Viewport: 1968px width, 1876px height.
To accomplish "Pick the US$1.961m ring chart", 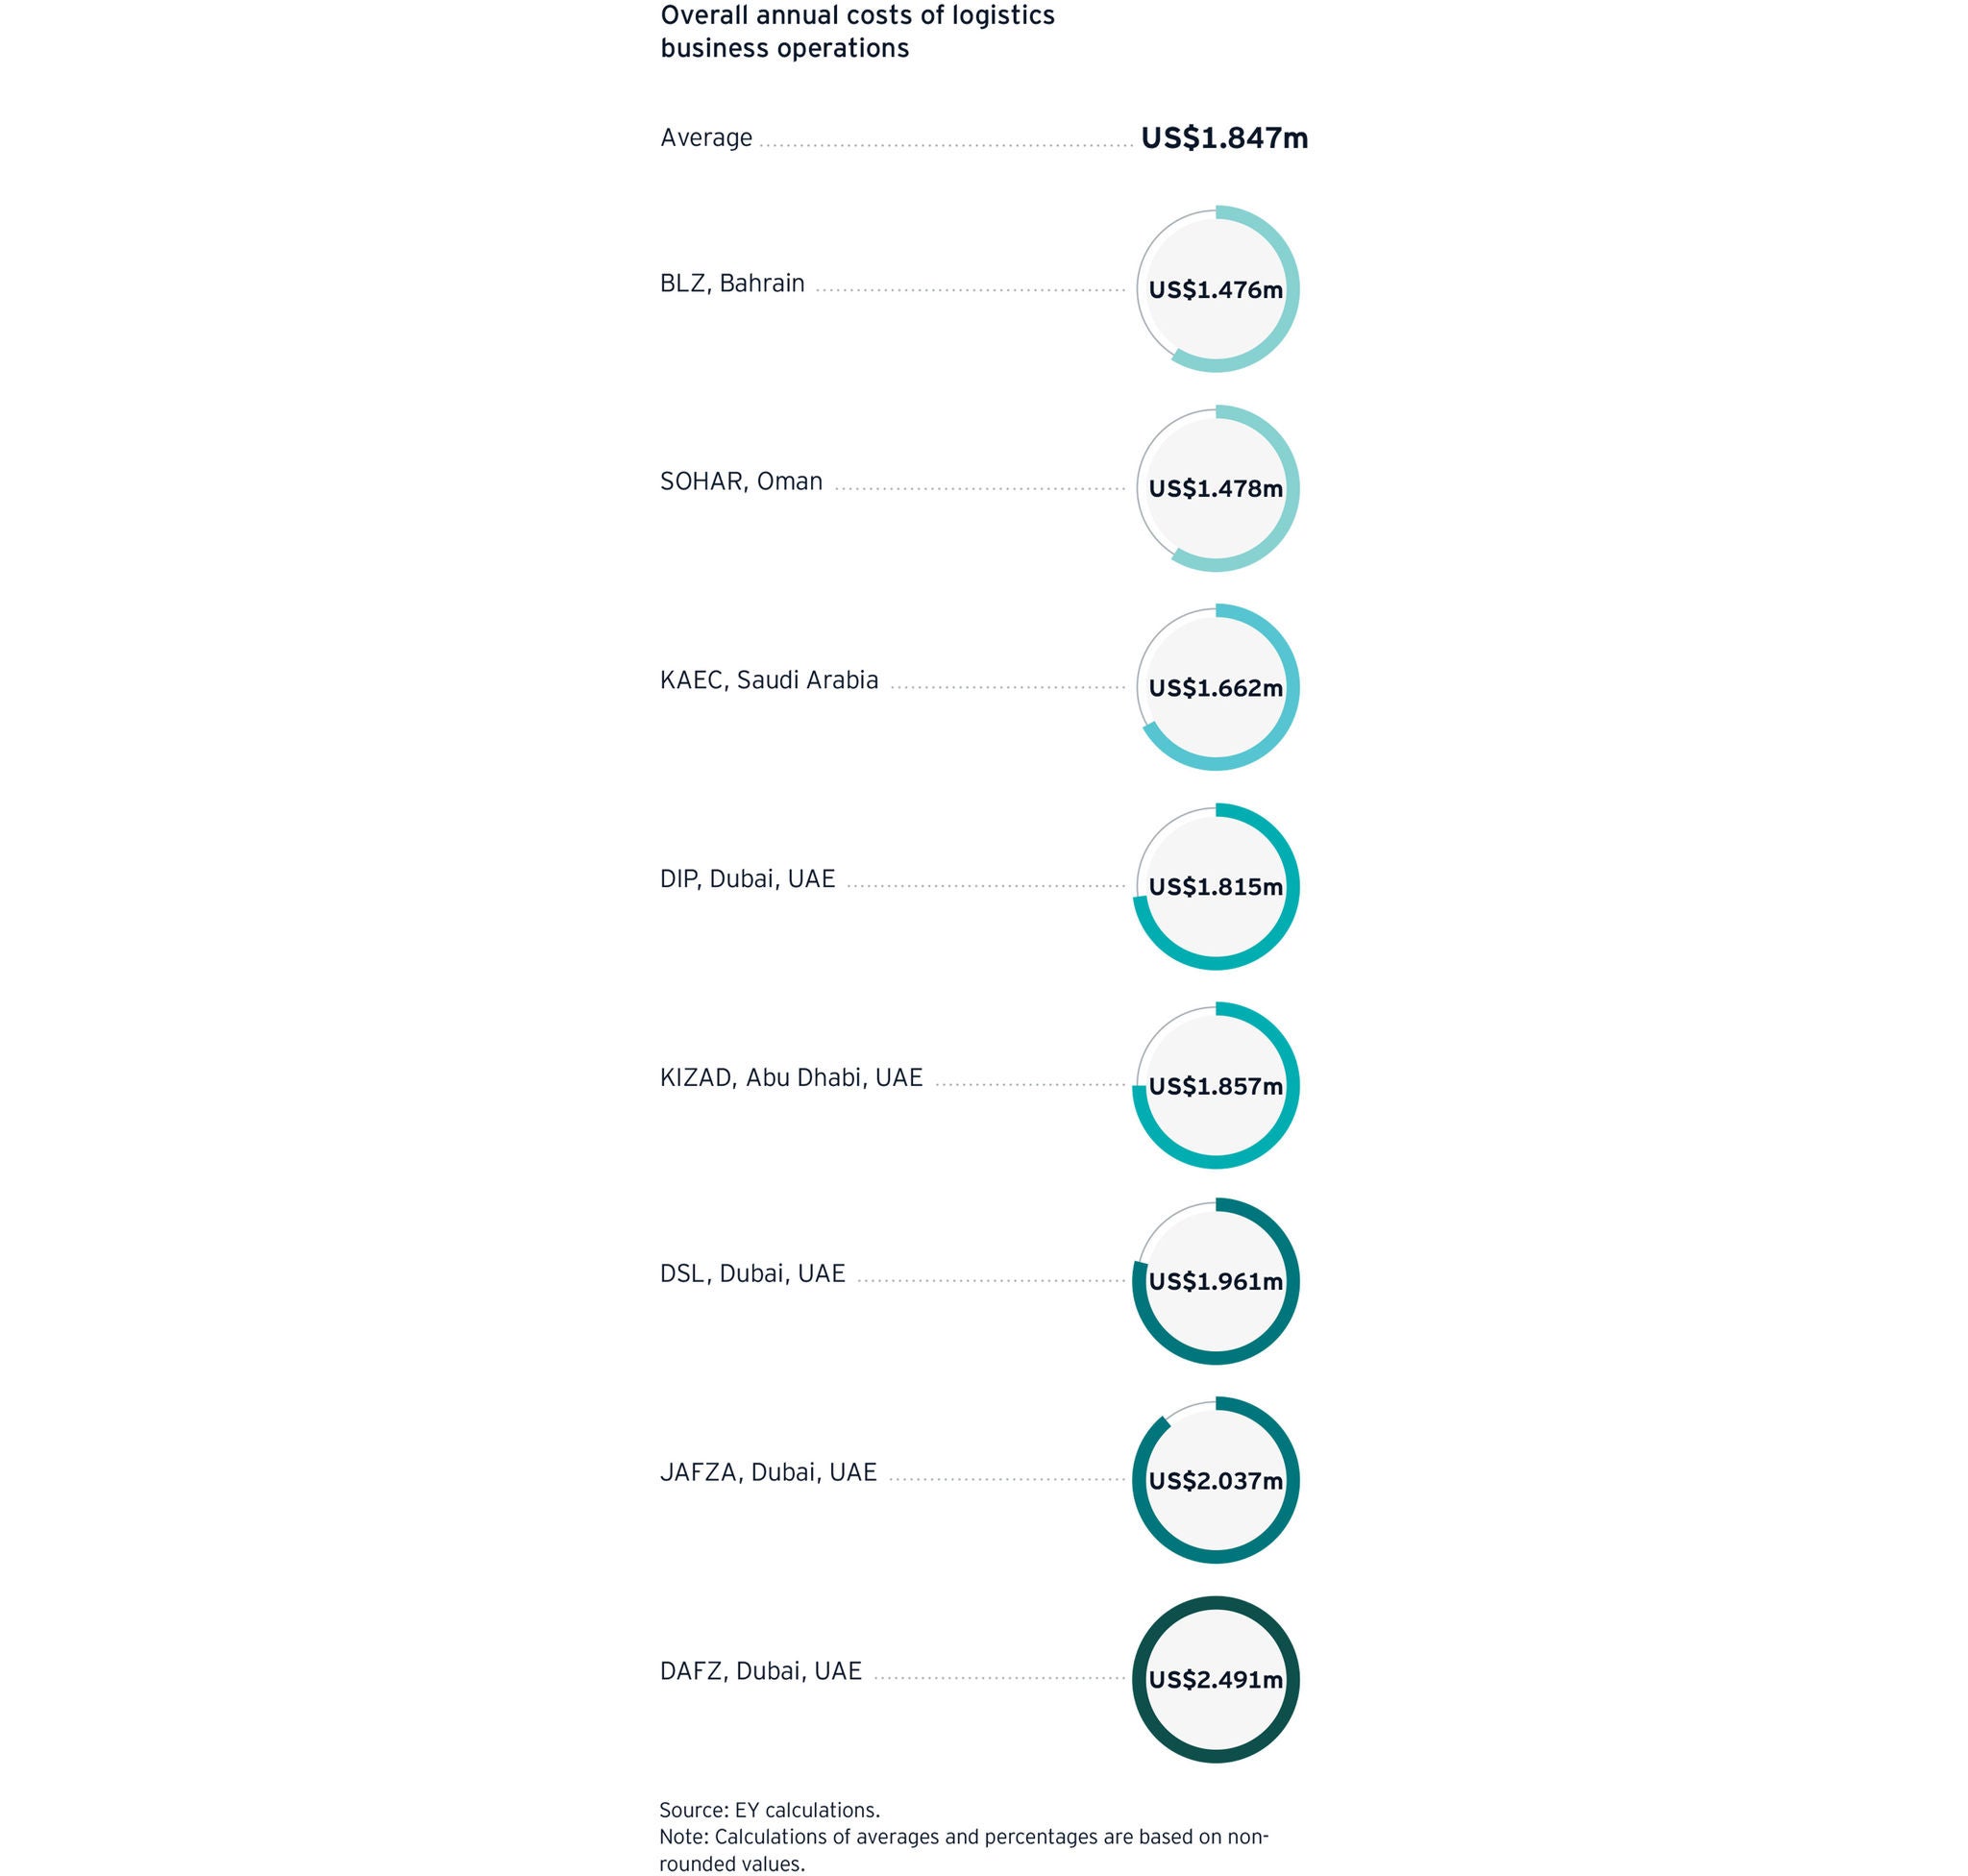I will pyautogui.click(x=1215, y=1281).
